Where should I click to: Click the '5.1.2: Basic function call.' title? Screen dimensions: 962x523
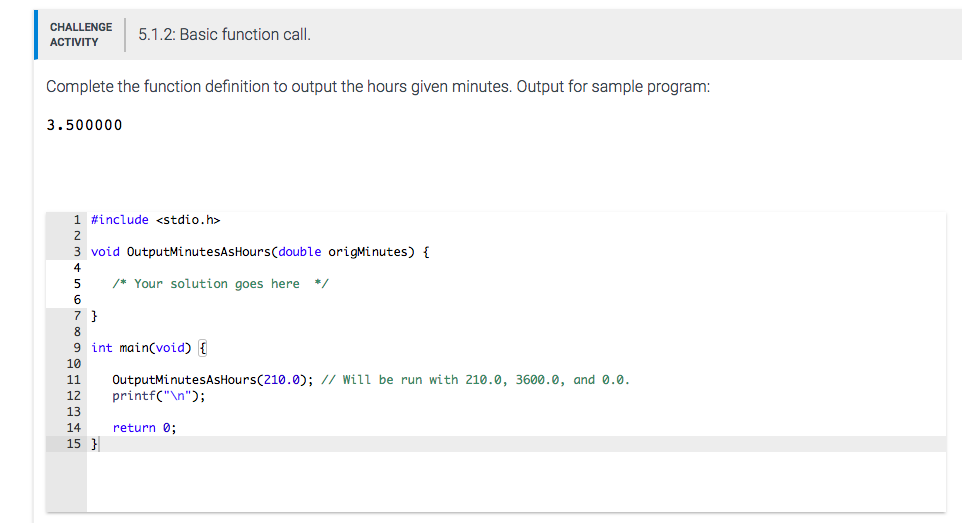pos(225,34)
